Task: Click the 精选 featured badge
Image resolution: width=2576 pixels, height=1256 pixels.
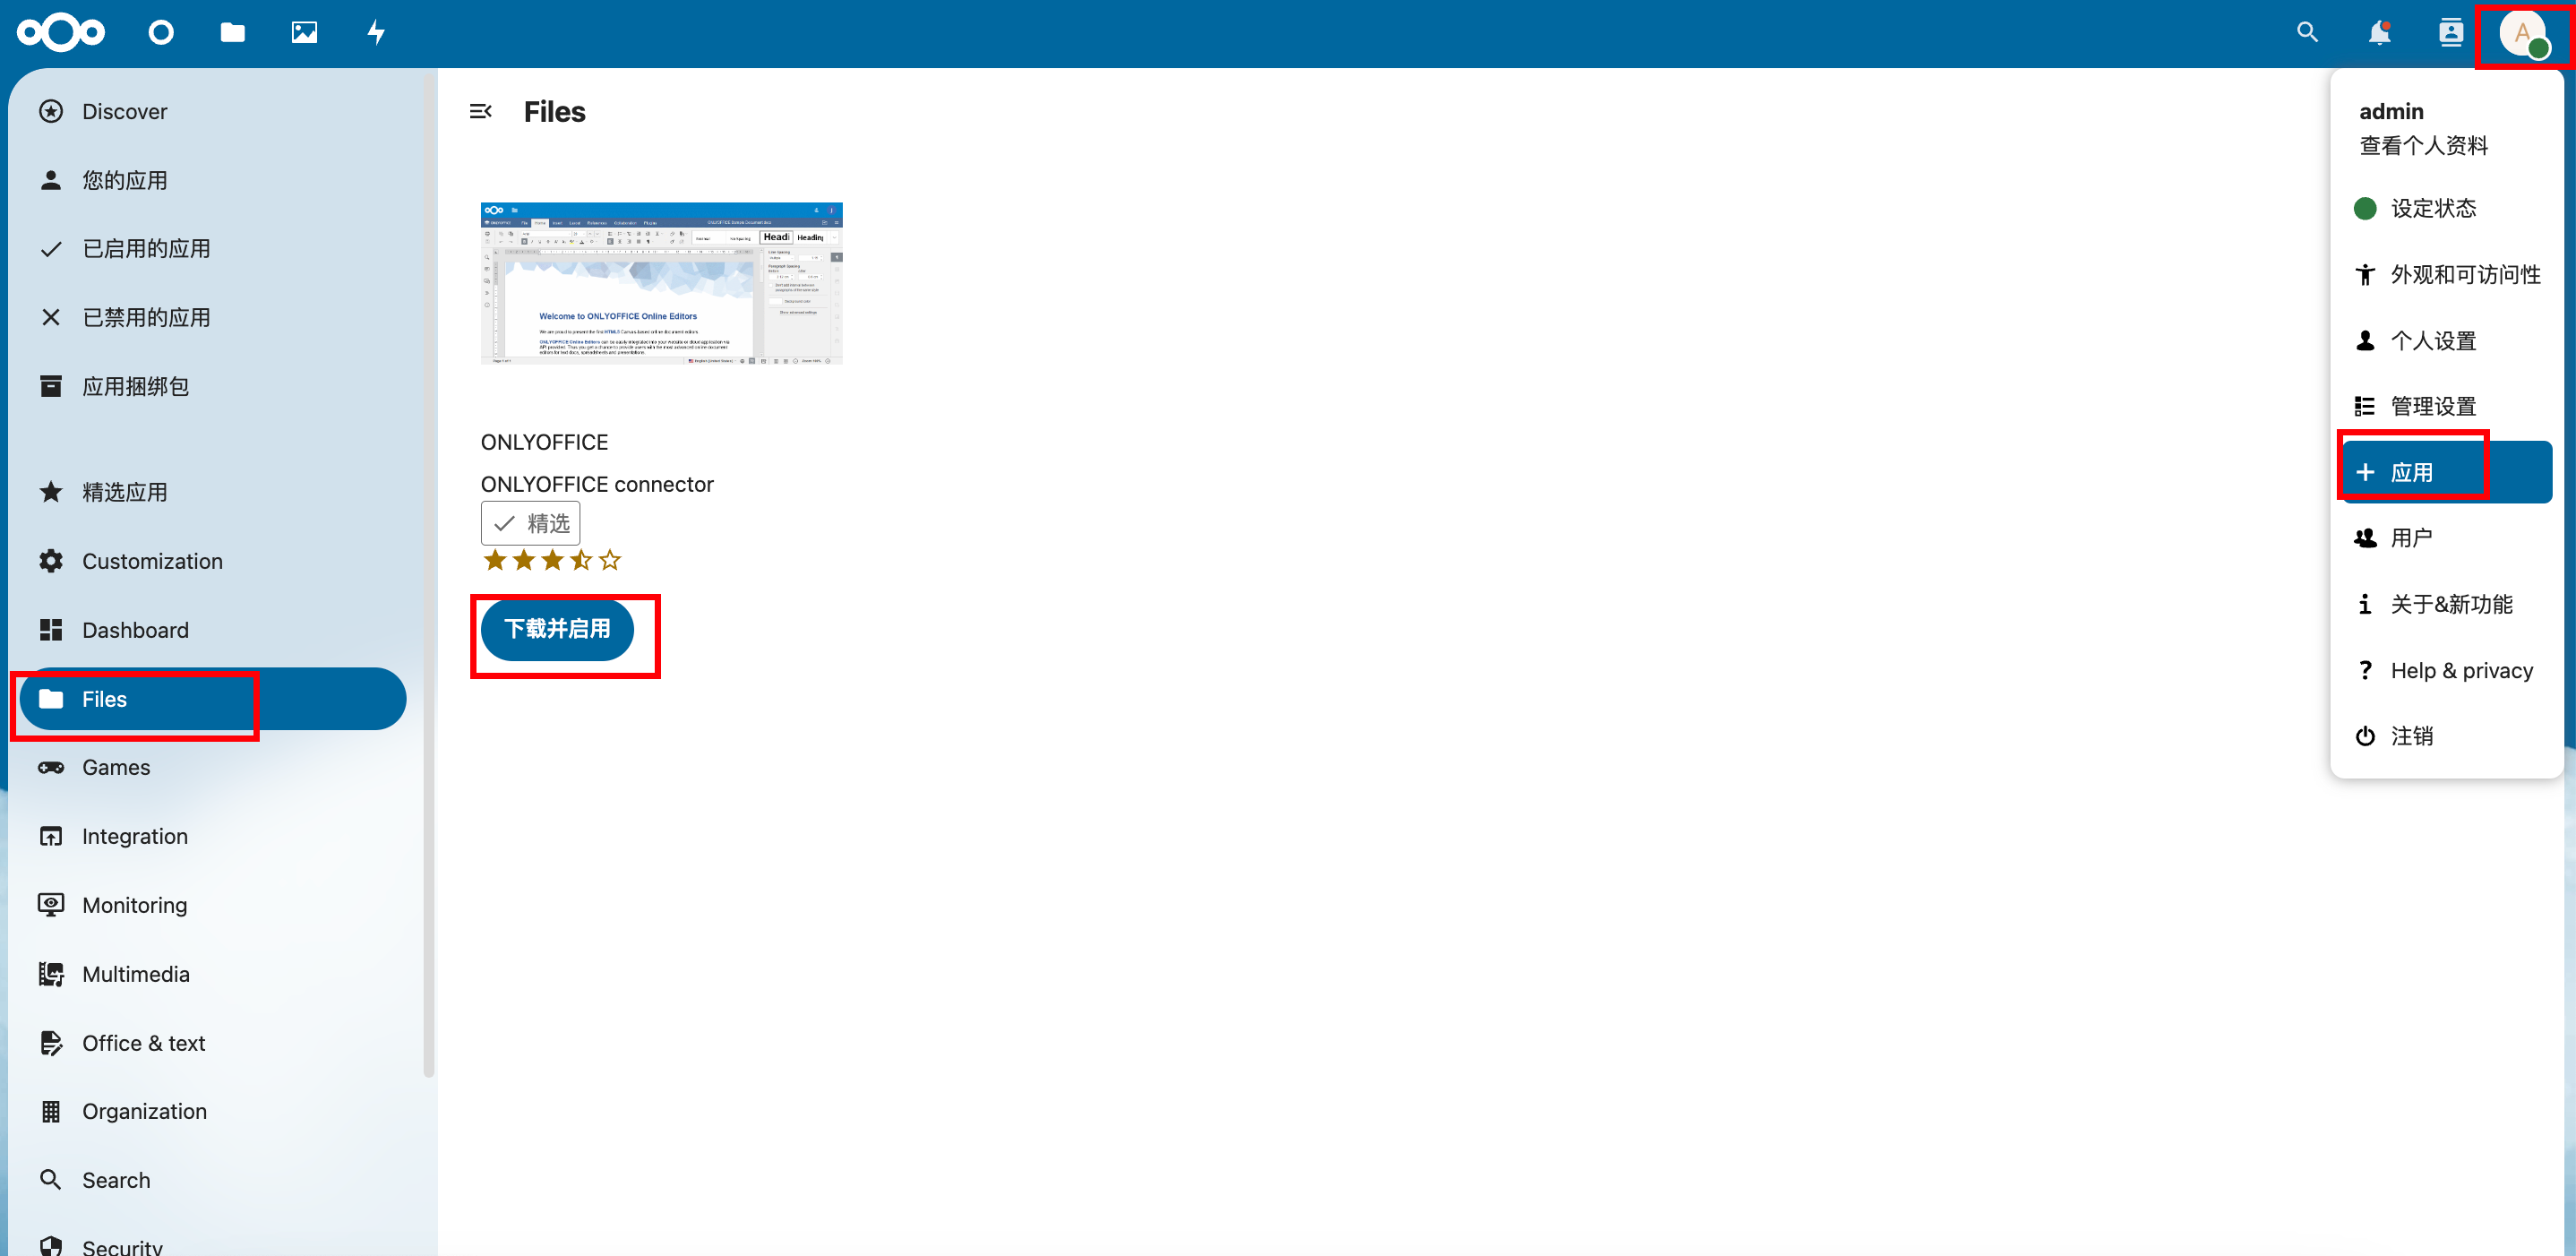Action: 530,523
